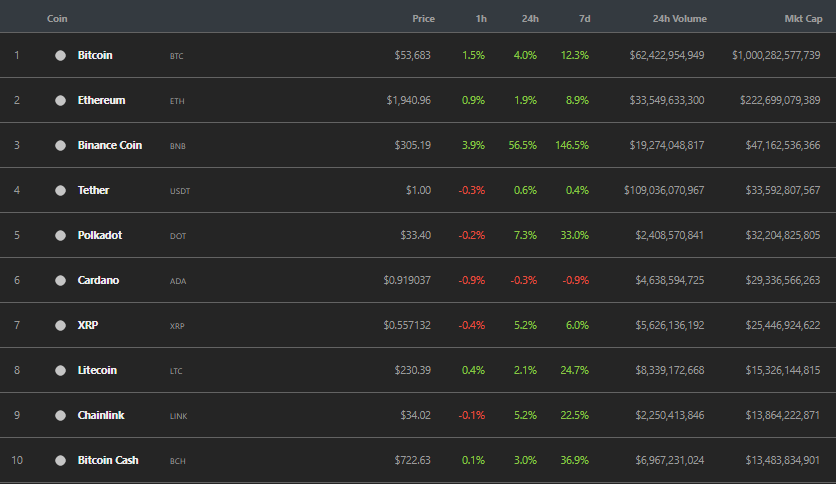Click the Ethereum name link

pyautogui.click(x=101, y=101)
